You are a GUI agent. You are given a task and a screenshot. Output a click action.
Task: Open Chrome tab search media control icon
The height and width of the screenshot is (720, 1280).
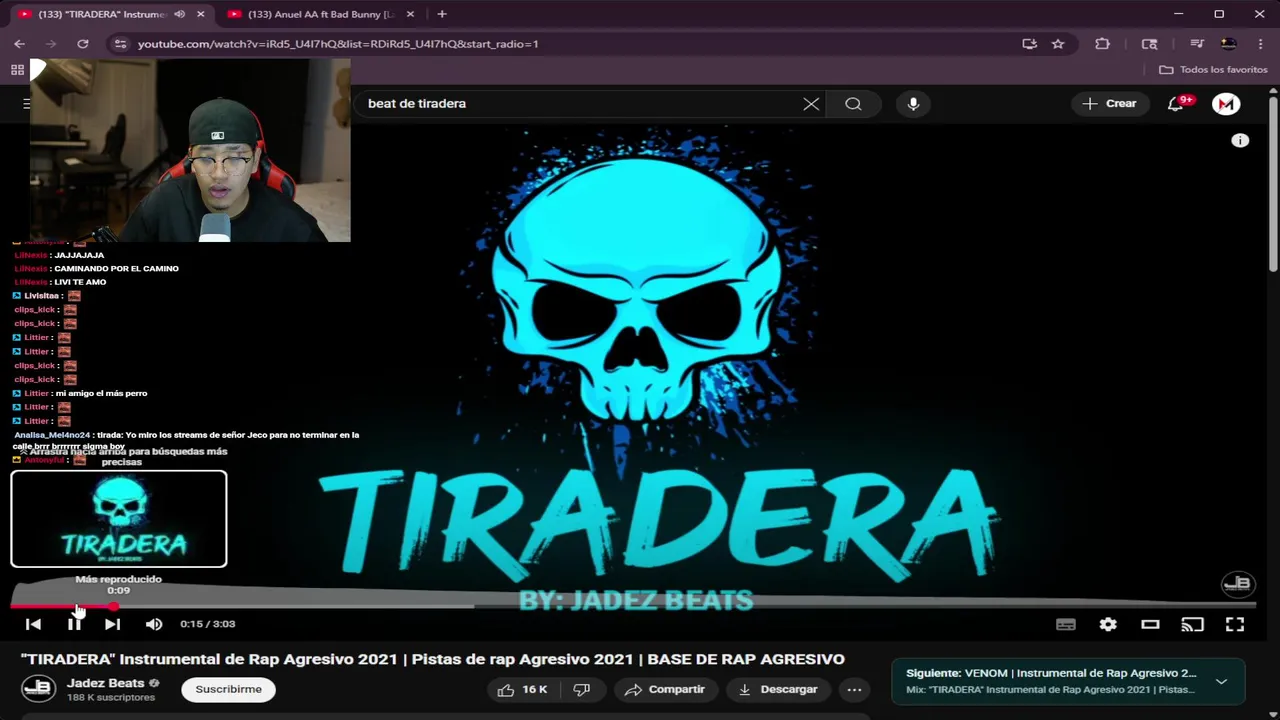[x=1196, y=44]
